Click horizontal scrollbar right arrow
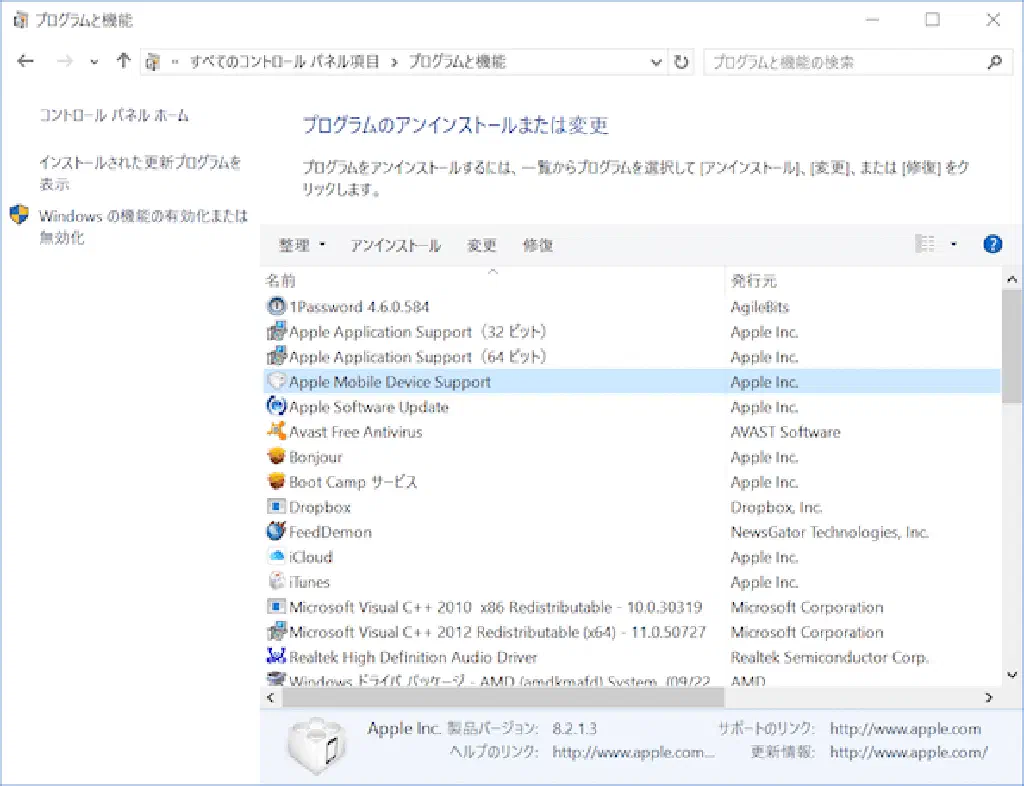The width and height of the screenshot is (1024, 786). (989, 697)
